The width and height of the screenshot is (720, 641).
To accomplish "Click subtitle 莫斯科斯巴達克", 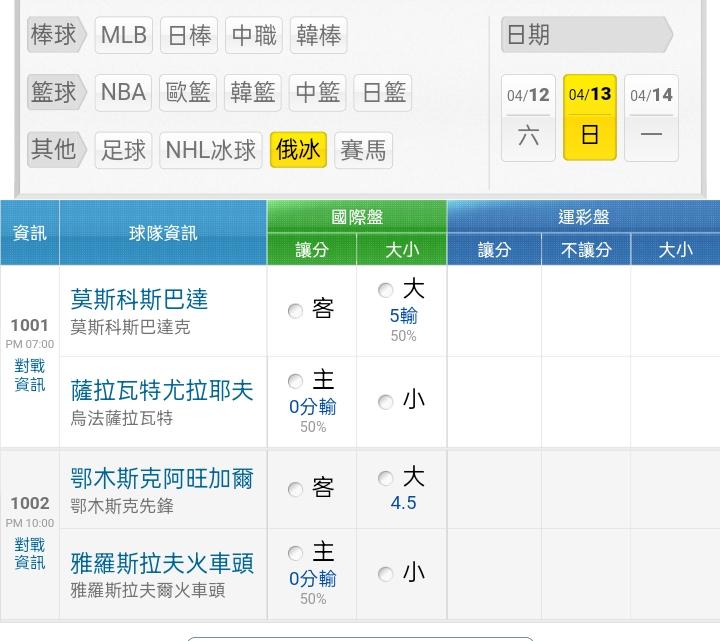I will click(130, 327).
